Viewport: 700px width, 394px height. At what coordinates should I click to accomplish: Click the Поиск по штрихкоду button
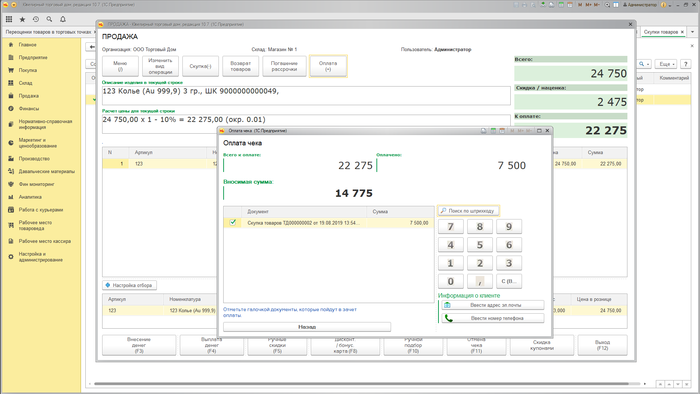[x=468, y=211]
